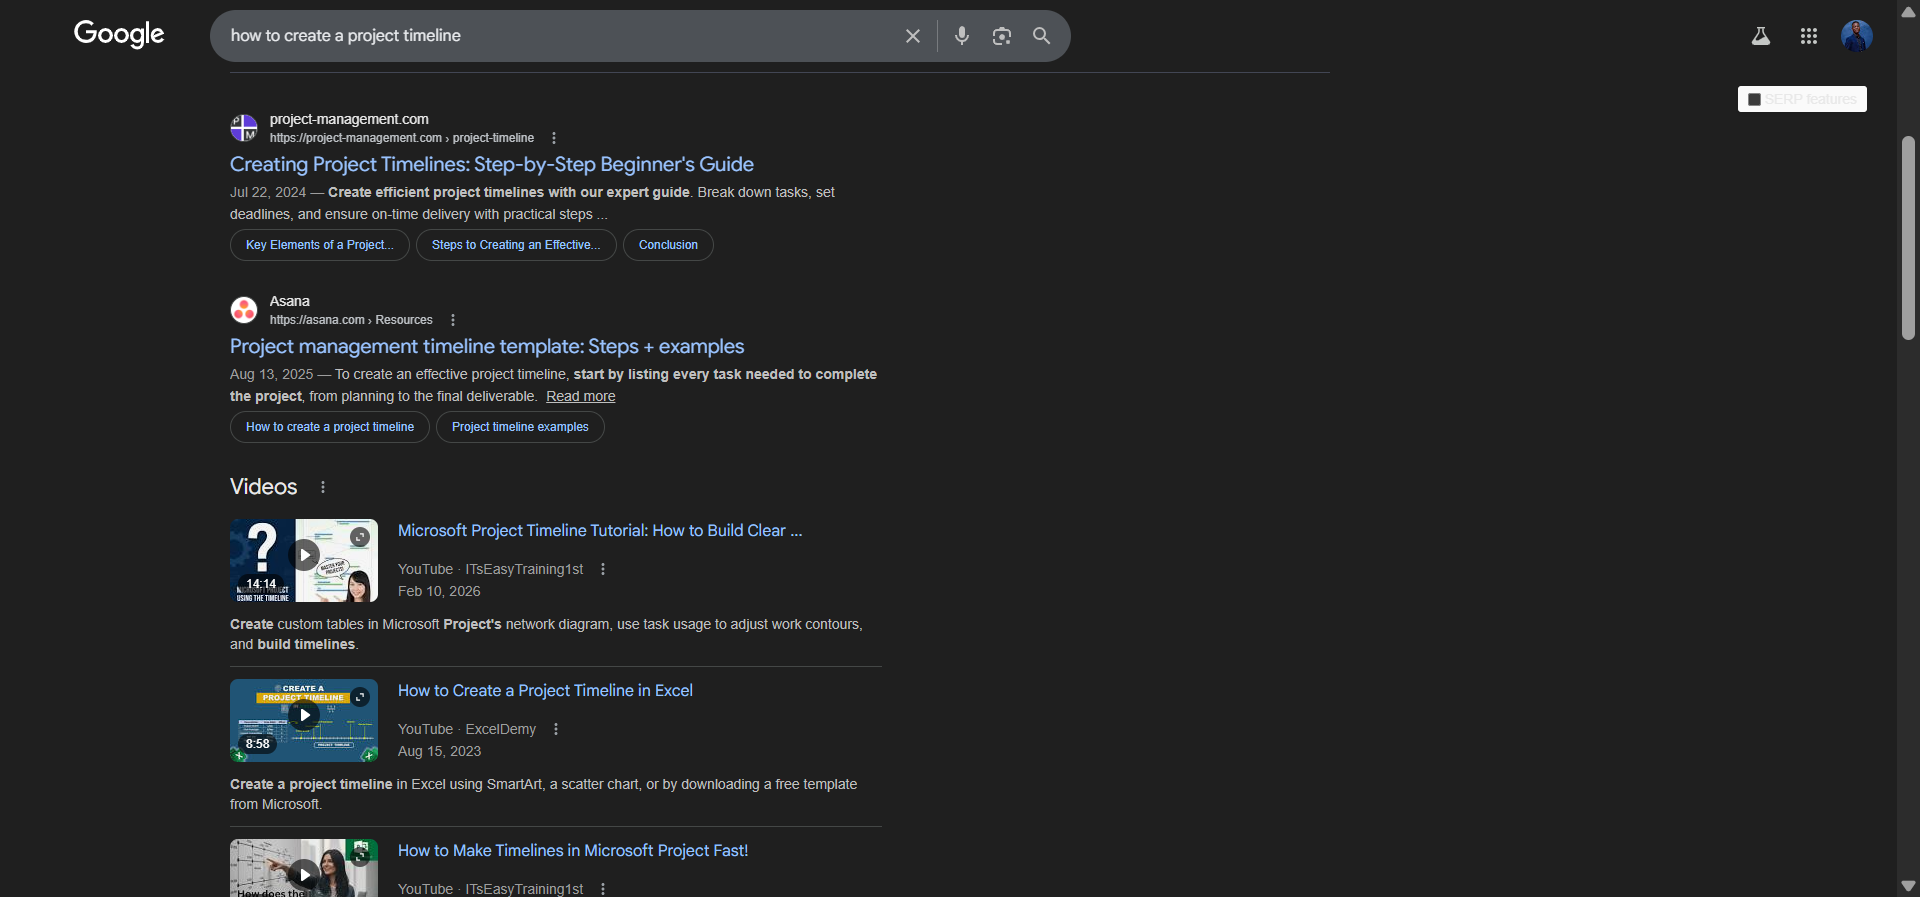Open more options for Asana result
The width and height of the screenshot is (1920, 897).
click(x=453, y=320)
